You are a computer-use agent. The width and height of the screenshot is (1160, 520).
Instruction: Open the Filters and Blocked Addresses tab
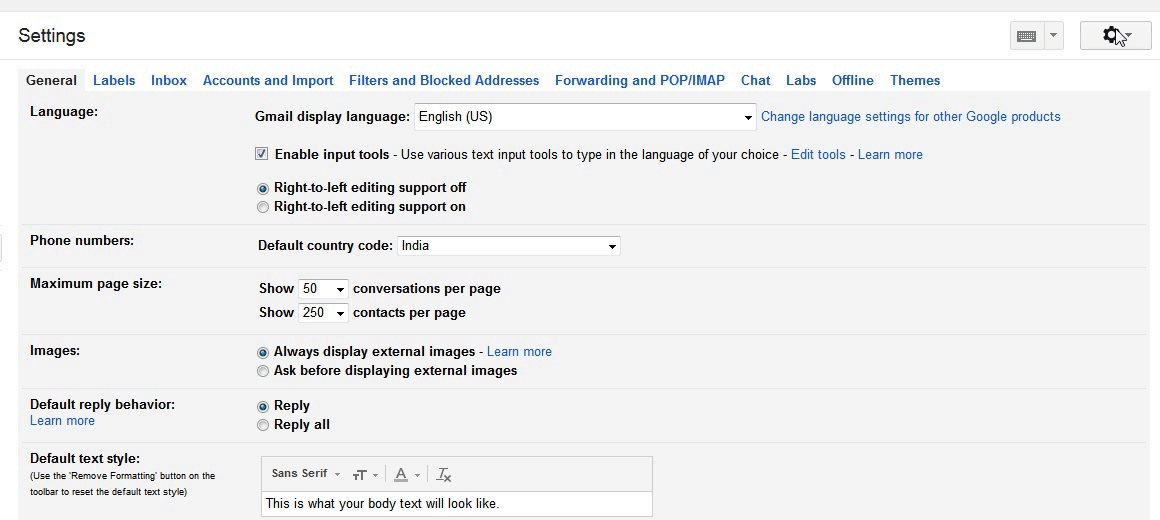click(x=444, y=80)
